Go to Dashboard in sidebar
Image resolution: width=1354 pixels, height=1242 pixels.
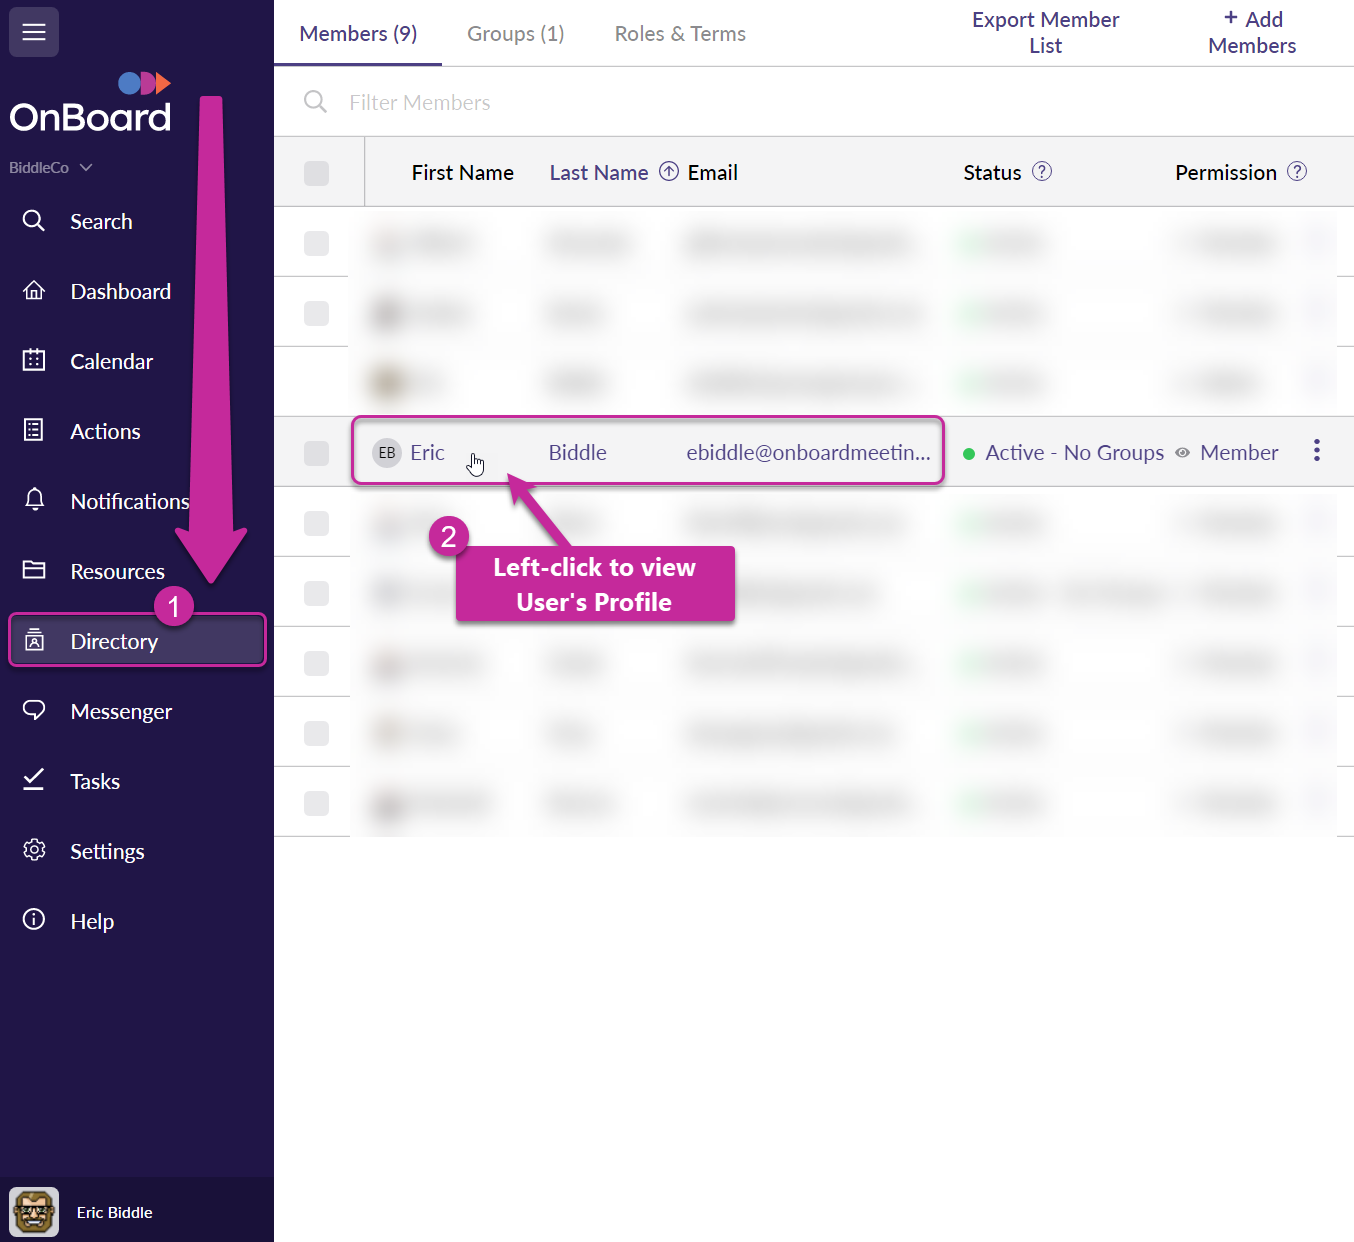click(x=120, y=291)
